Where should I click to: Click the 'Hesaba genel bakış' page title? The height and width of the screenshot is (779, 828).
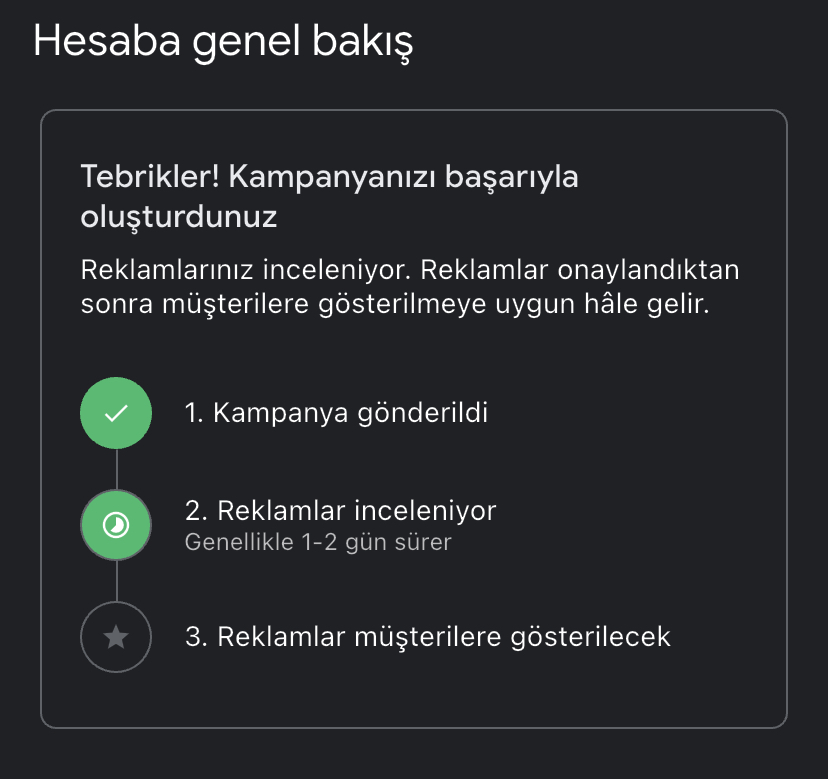pyautogui.click(x=223, y=43)
